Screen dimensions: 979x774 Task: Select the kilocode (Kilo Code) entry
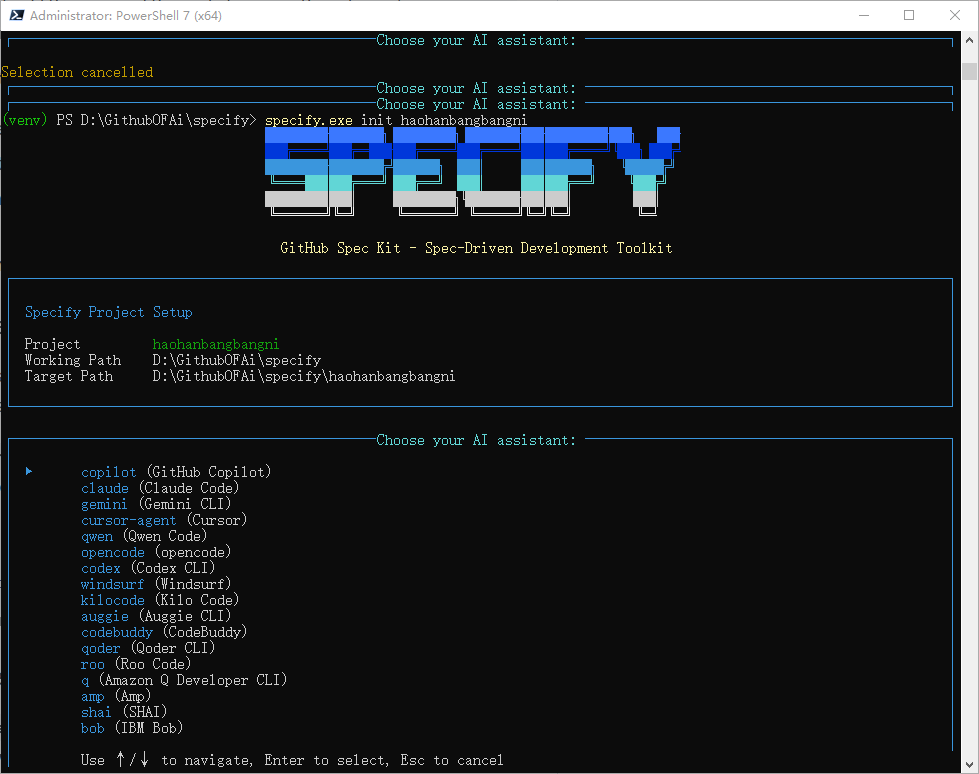160,600
